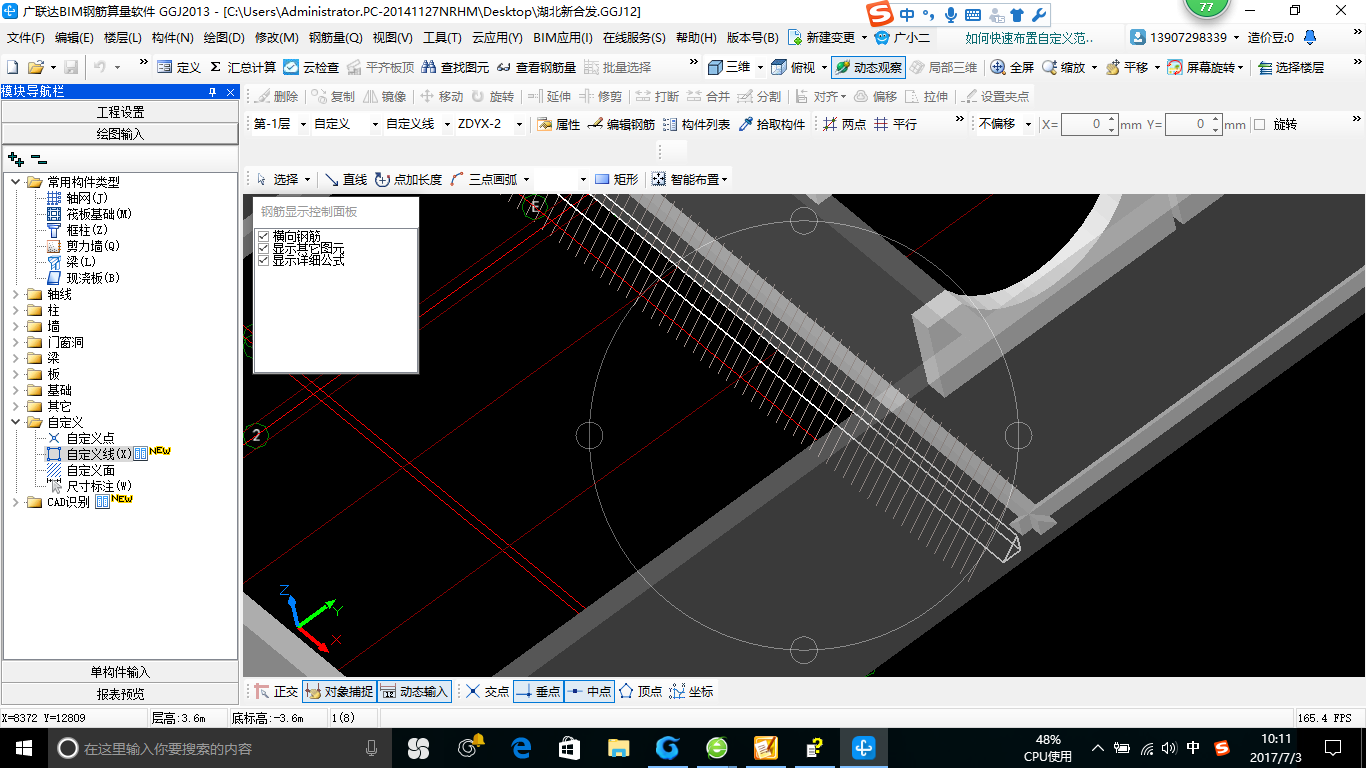Toggle 动态输入 mode
1366x768 pixels.
415,691
